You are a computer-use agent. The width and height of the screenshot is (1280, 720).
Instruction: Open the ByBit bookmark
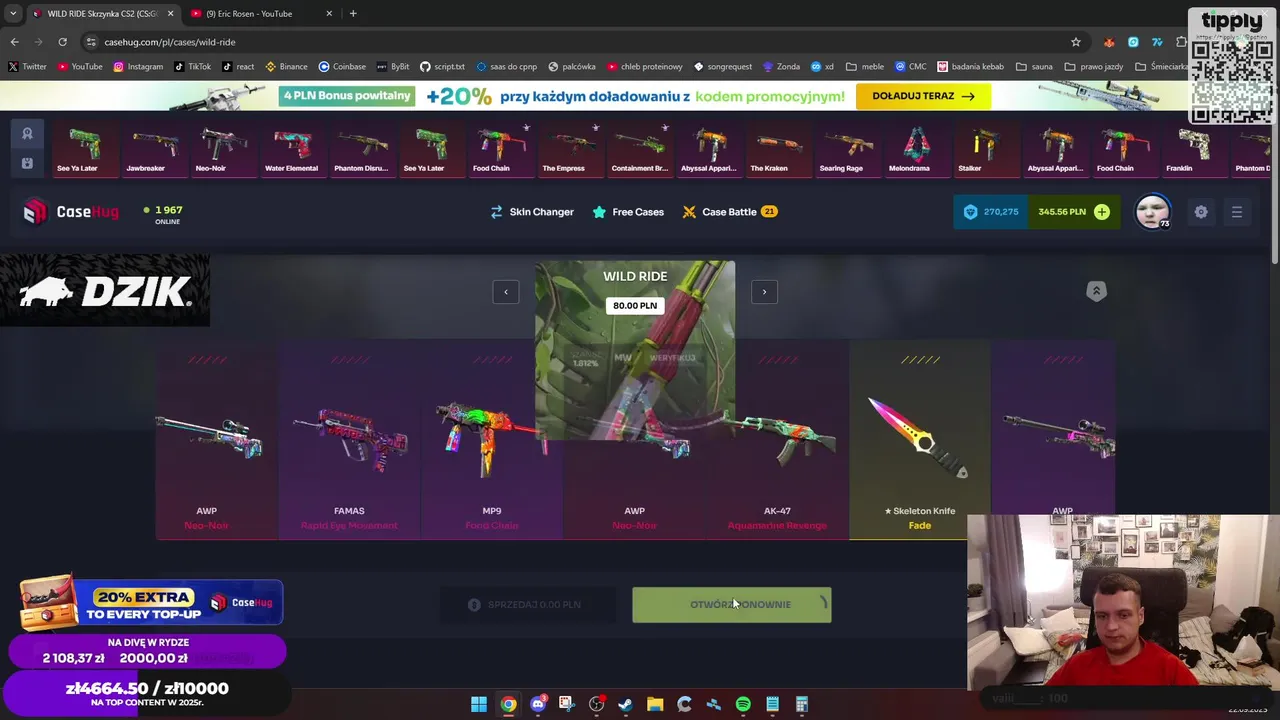tap(392, 67)
